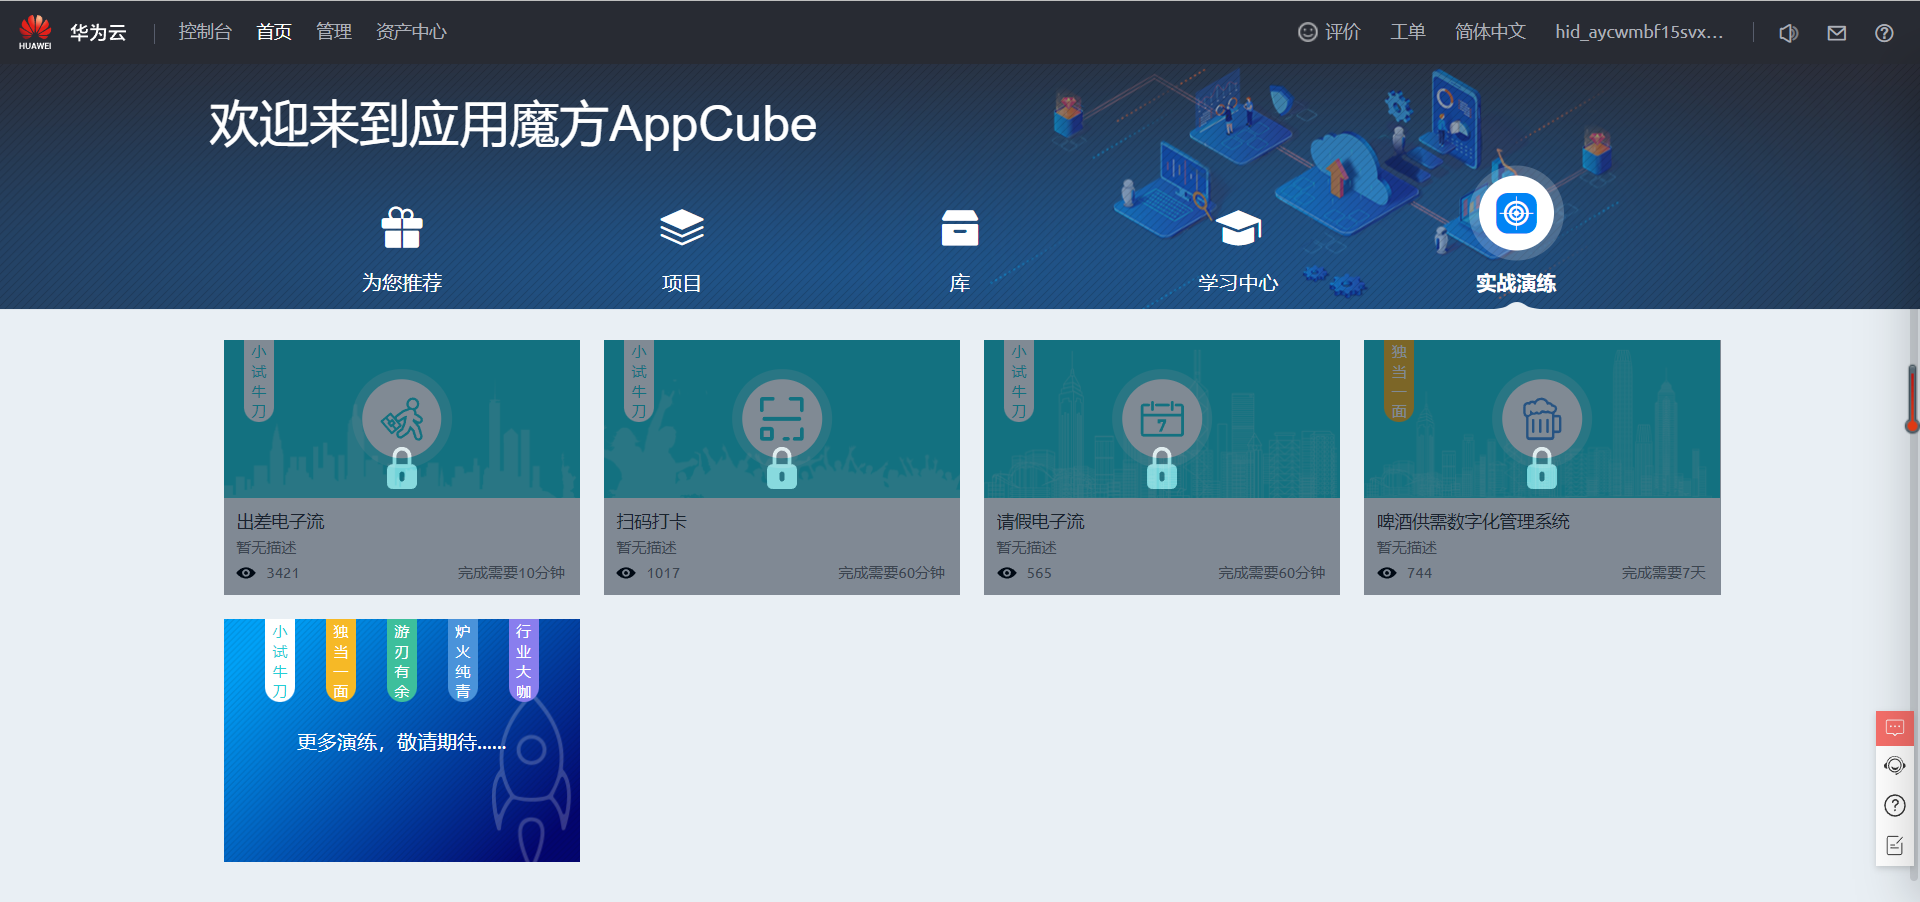
Task: Open the 工单 work order link
Action: 1408,31
